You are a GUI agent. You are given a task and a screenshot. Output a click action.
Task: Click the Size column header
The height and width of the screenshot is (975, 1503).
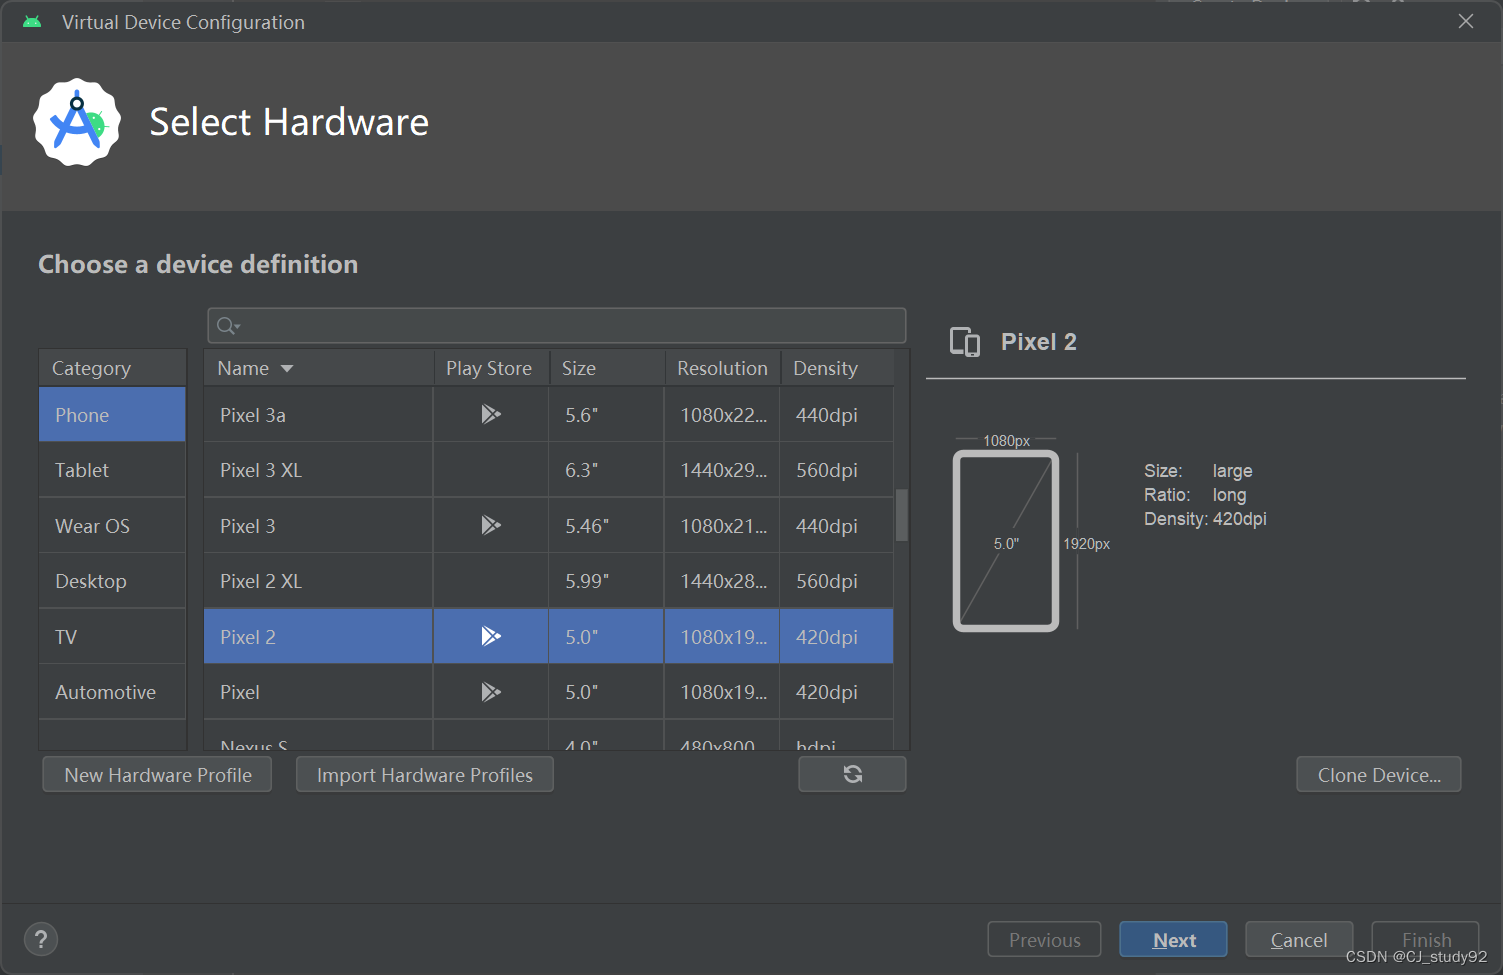point(607,368)
